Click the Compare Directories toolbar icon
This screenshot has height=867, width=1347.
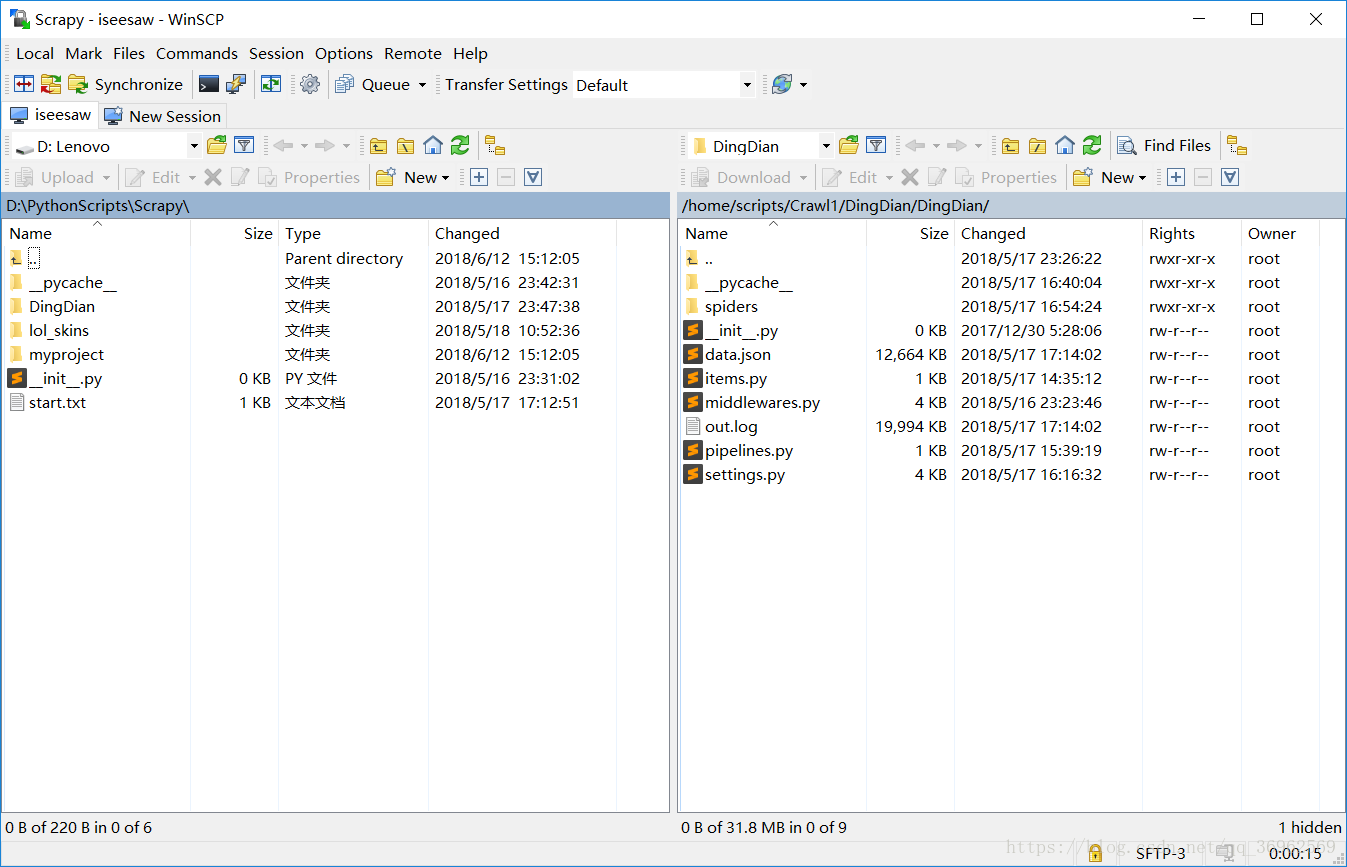point(24,85)
